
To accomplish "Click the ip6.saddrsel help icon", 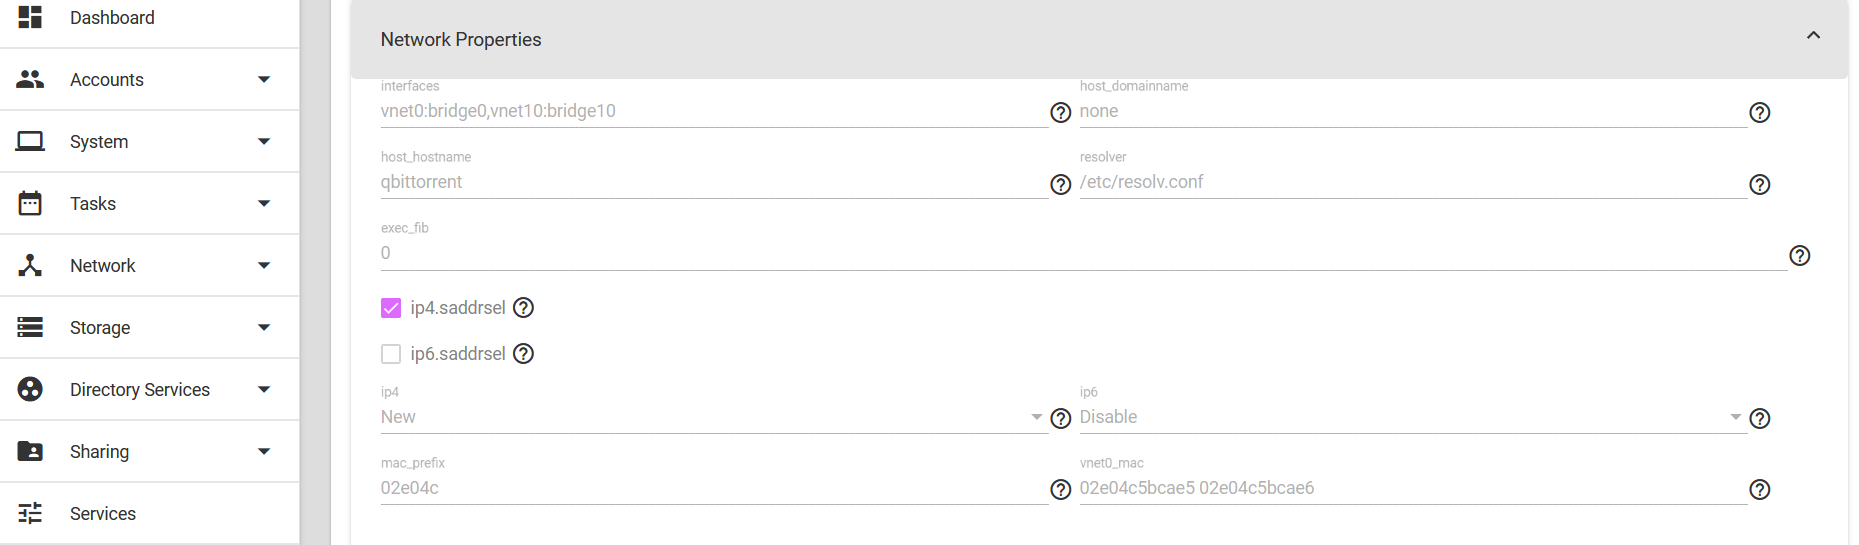I will [524, 354].
